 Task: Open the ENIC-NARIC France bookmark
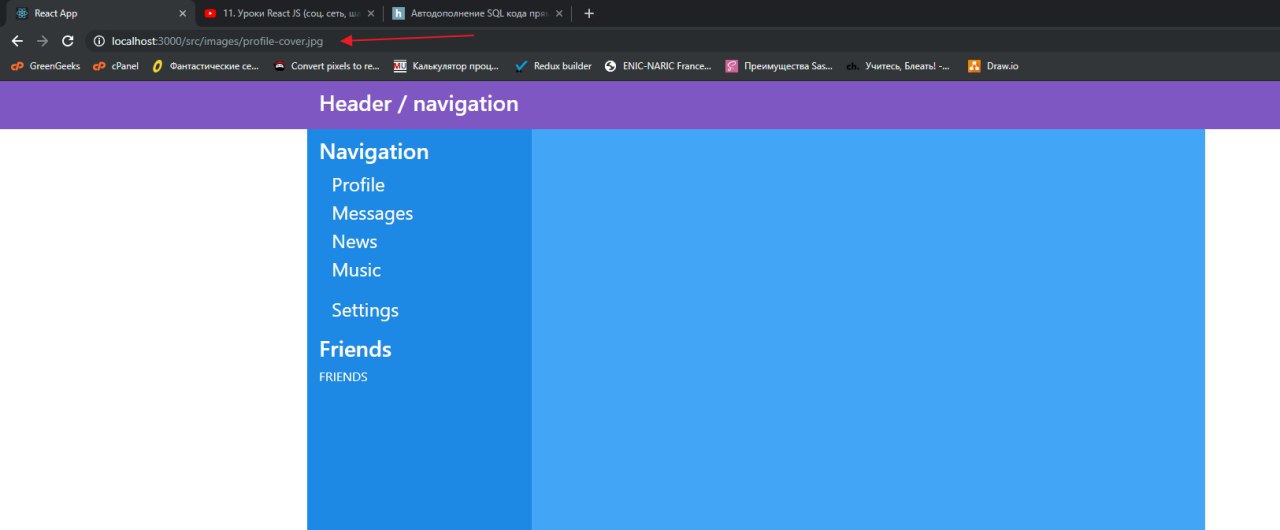coord(658,66)
